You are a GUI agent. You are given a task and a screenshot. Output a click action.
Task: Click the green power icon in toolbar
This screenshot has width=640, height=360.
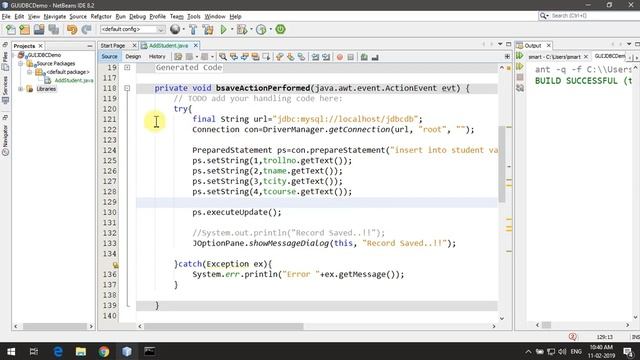(280, 29)
